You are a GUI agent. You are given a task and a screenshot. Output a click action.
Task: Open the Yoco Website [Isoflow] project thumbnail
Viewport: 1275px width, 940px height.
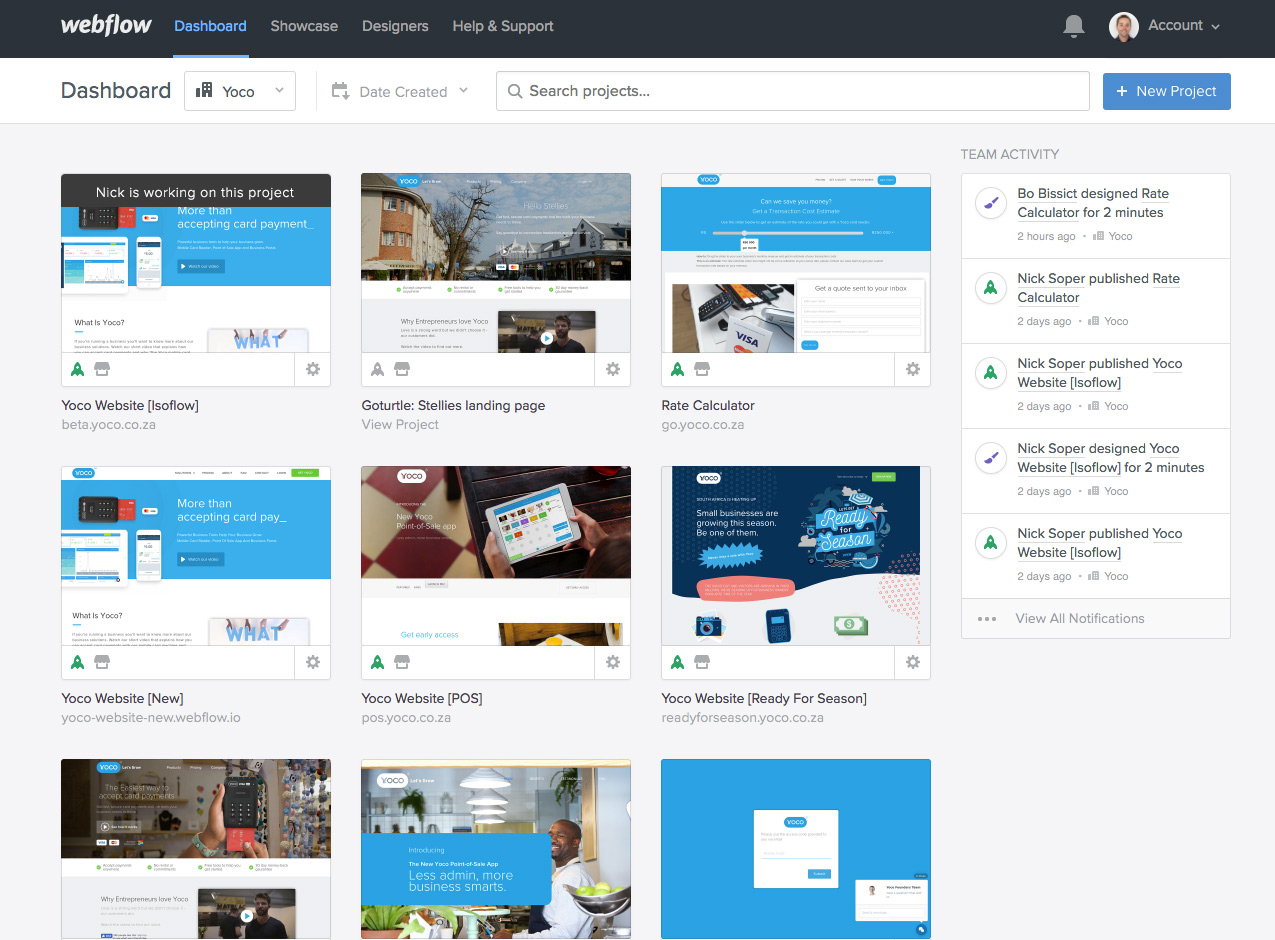[196, 263]
